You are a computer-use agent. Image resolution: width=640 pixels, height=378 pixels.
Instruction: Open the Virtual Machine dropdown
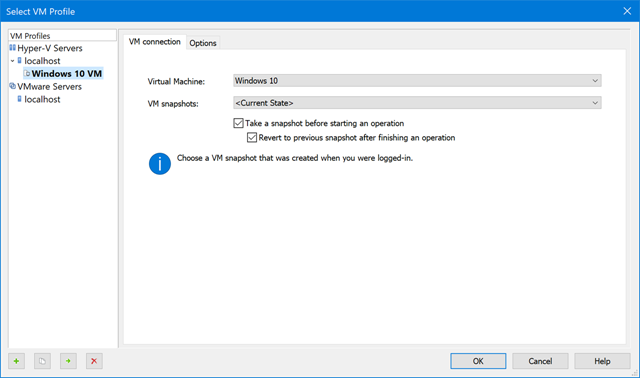point(417,81)
